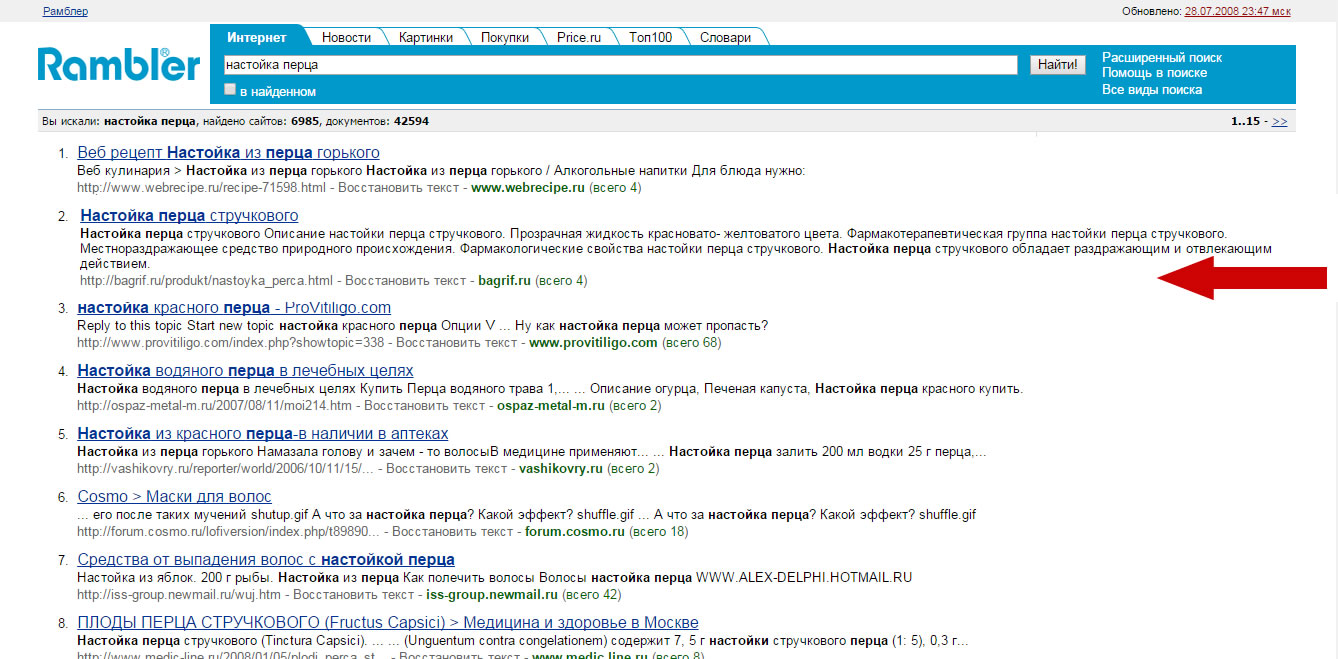This screenshot has height=659, width=1338.
Task: Click Восстановить текст for webrecipe.ru result
Action: [x=400, y=187]
